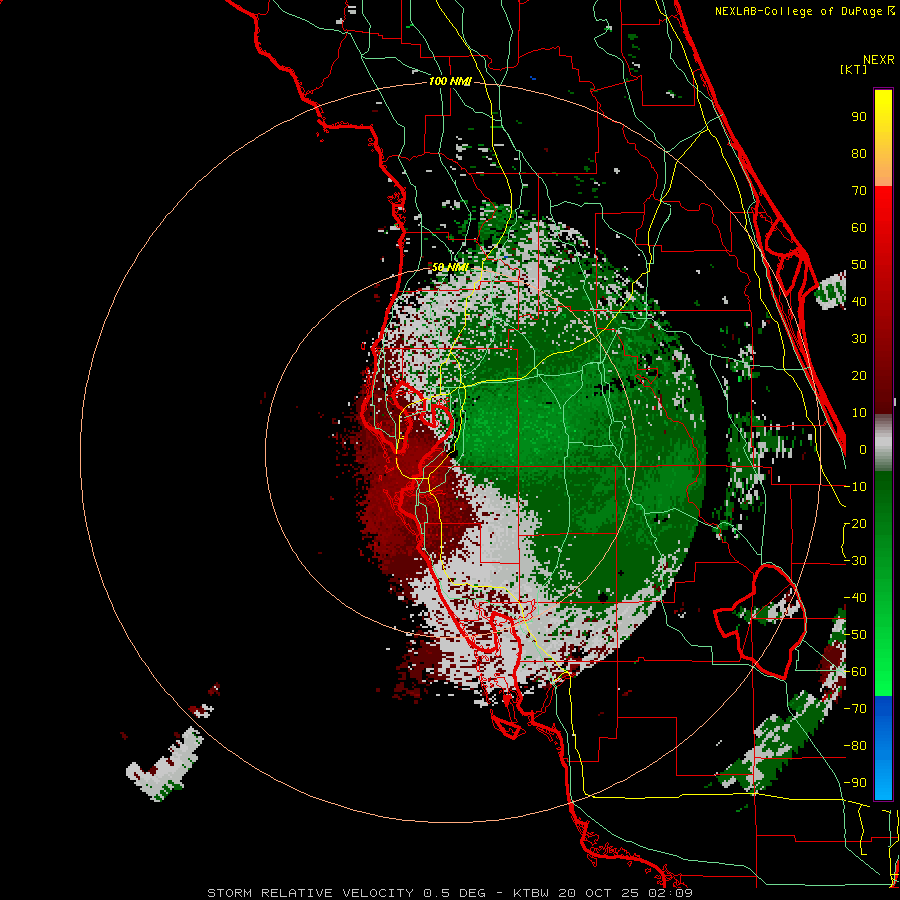Click the -10 velocity scale label

click(855, 487)
